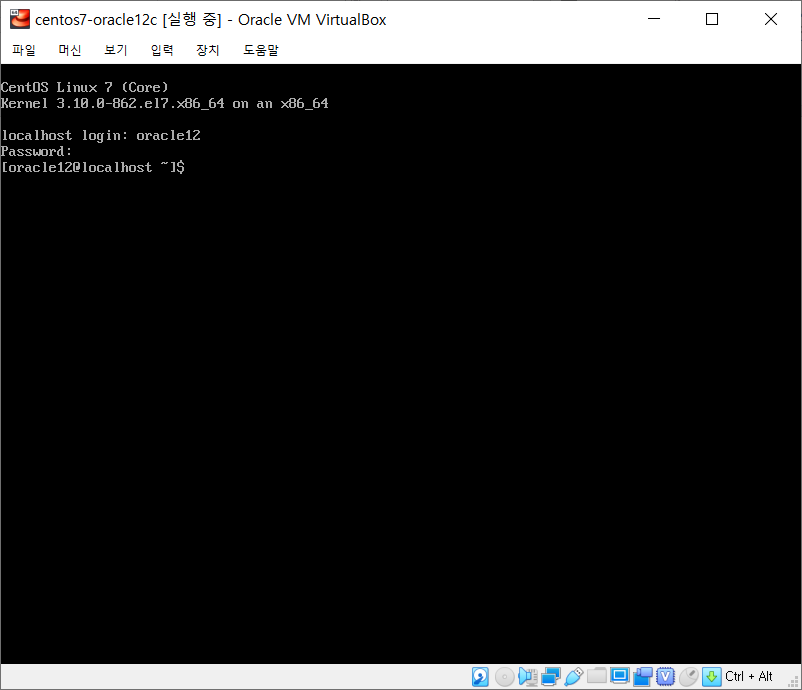Maximize the VirtualBox window
The width and height of the screenshot is (802, 690).
712,19
